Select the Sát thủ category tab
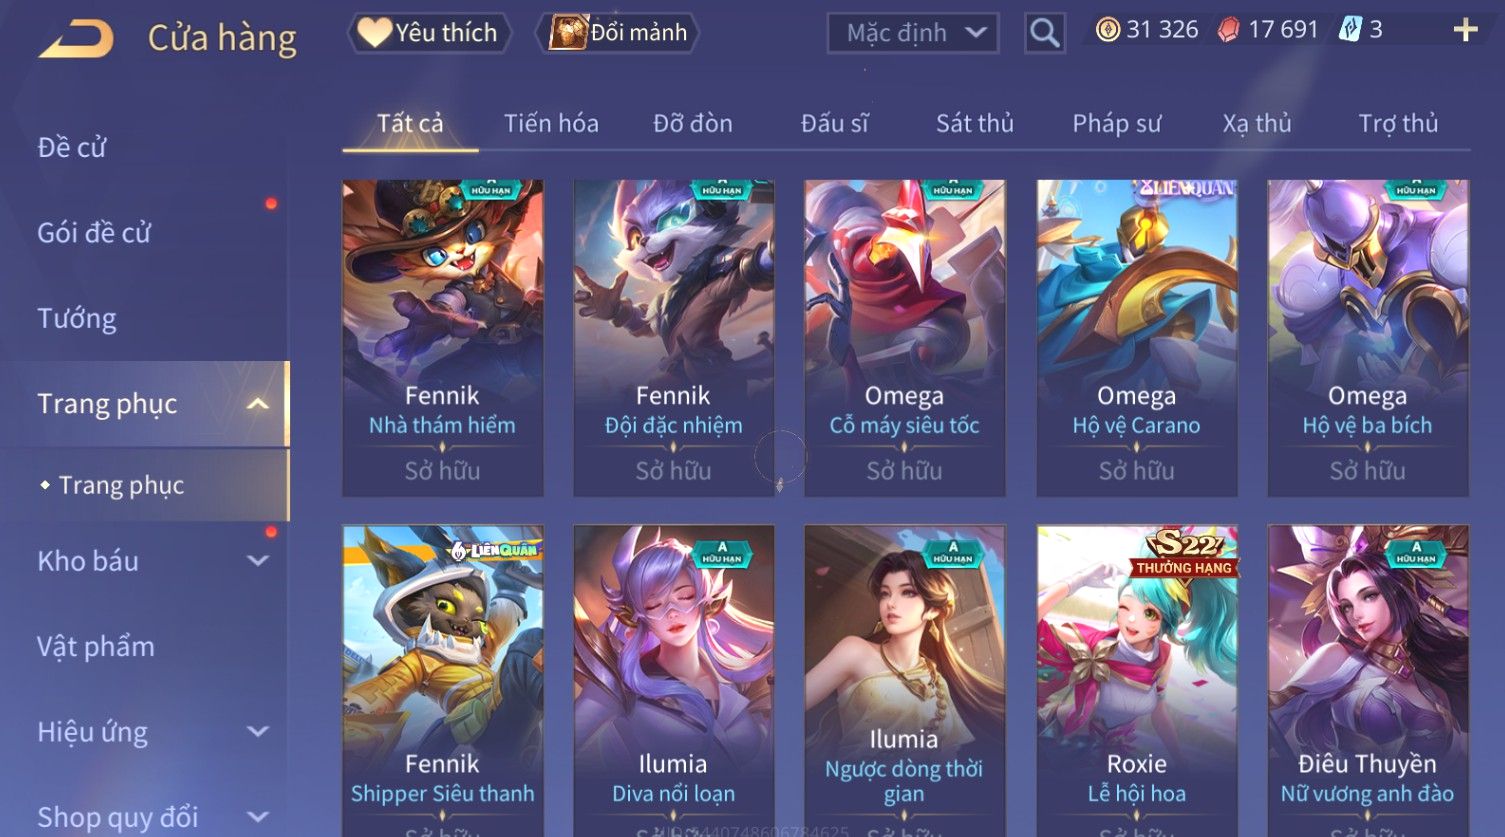 pyautogui.click(x=975, y=124)
